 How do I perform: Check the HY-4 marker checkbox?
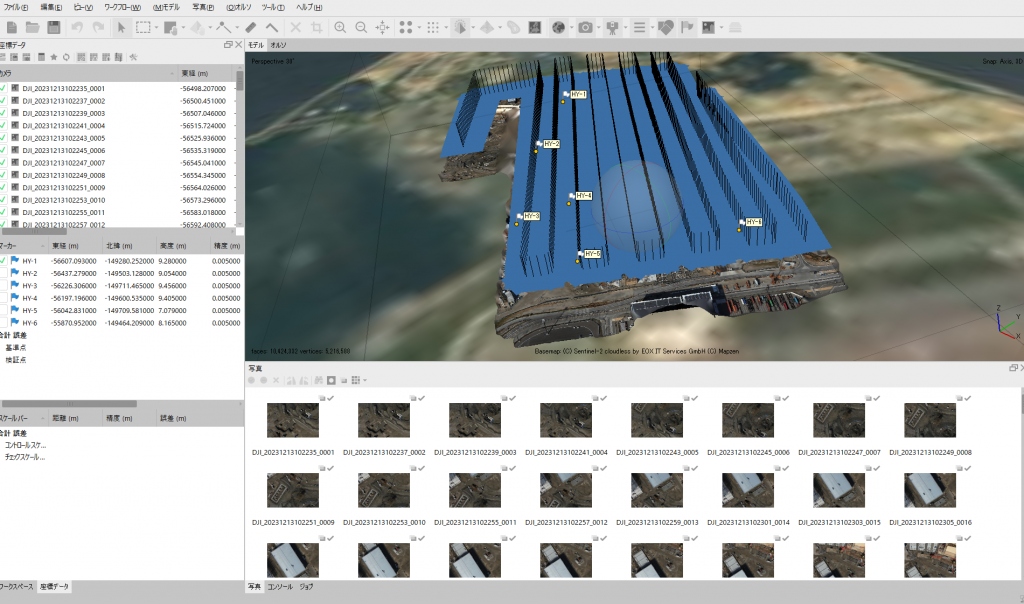3,298
